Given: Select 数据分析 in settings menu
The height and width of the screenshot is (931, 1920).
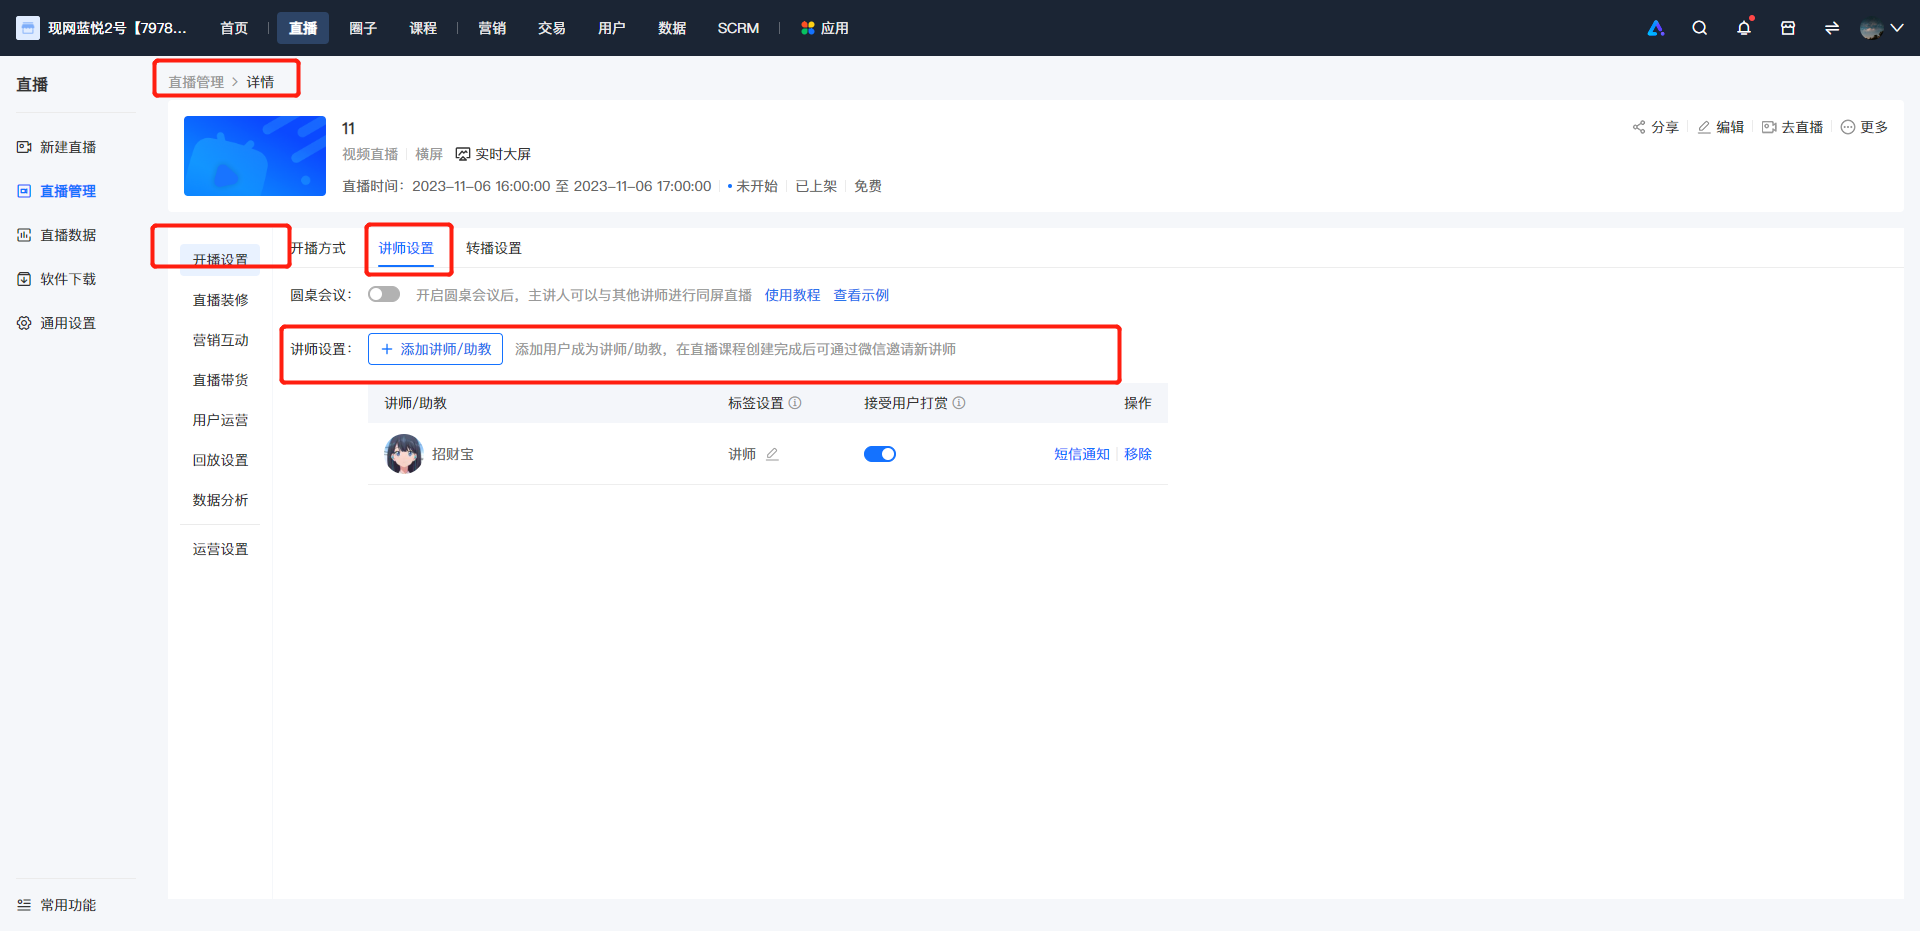Looking at the screenshot, I should 220,500.
